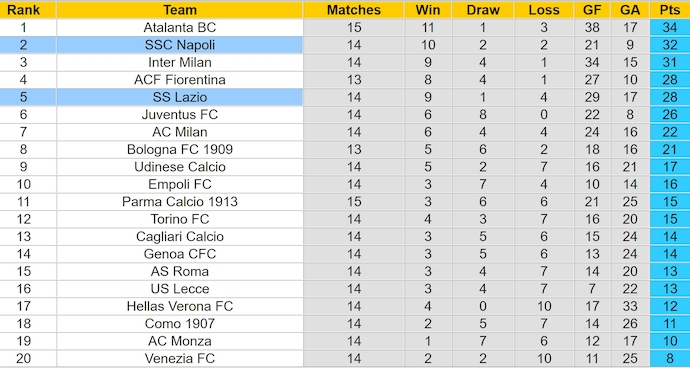This screenshot has width=690, height=368.
Task: Click the GF column header
Action: (592, 10)
